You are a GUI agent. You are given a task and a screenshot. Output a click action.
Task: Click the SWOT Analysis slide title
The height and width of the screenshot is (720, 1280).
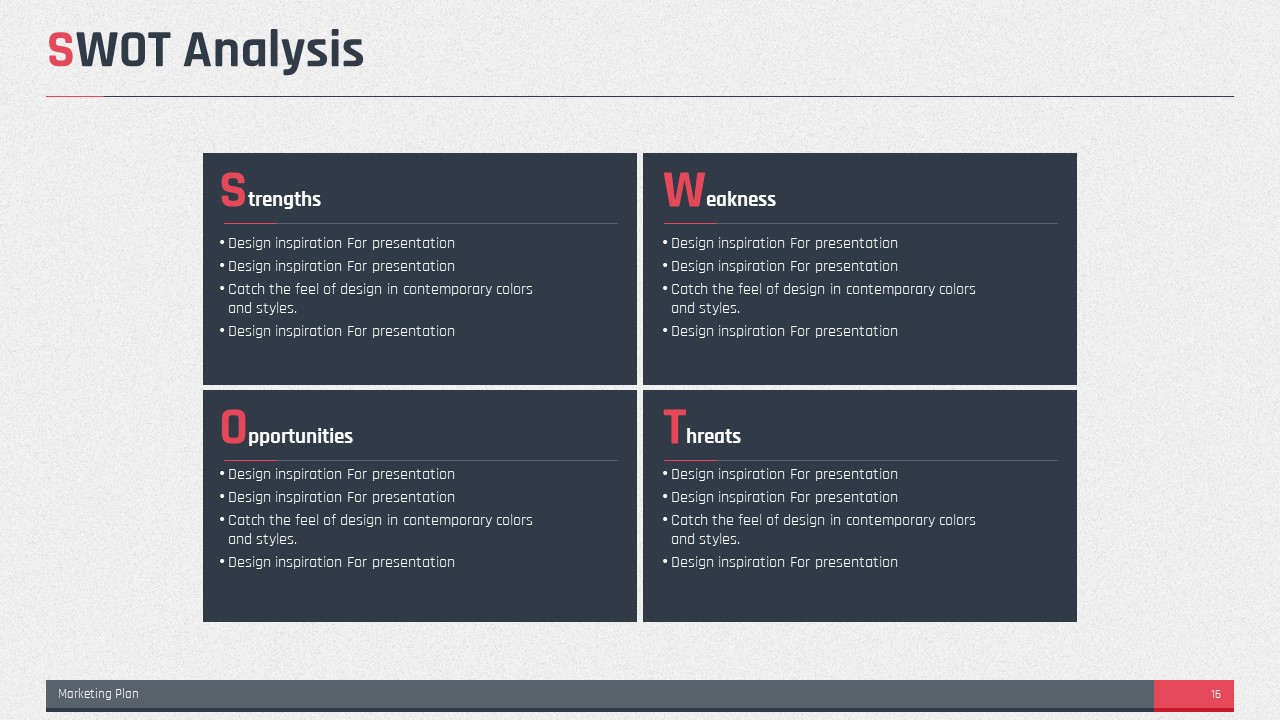205,50
